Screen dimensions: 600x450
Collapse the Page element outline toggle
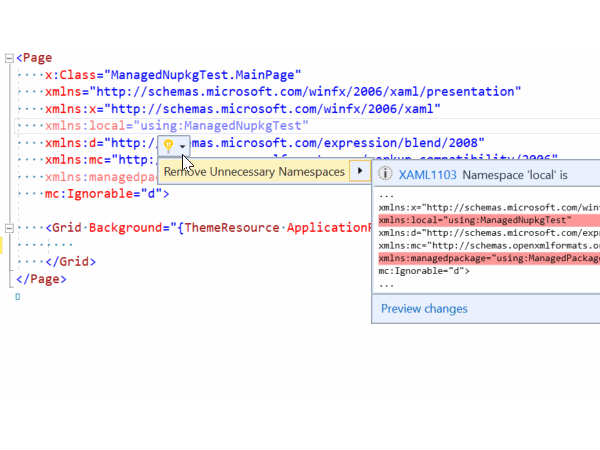[9, 59]
